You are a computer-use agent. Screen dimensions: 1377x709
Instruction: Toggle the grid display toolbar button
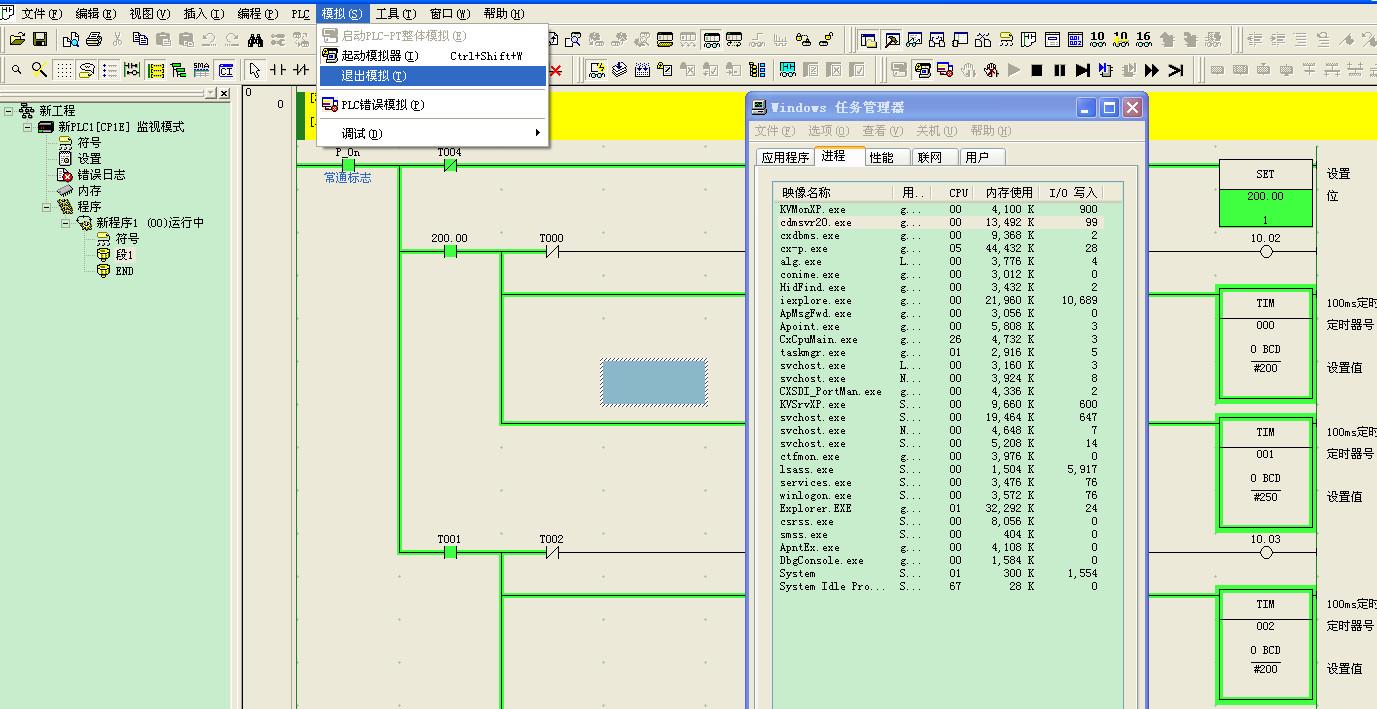click(x=63, y=70)
